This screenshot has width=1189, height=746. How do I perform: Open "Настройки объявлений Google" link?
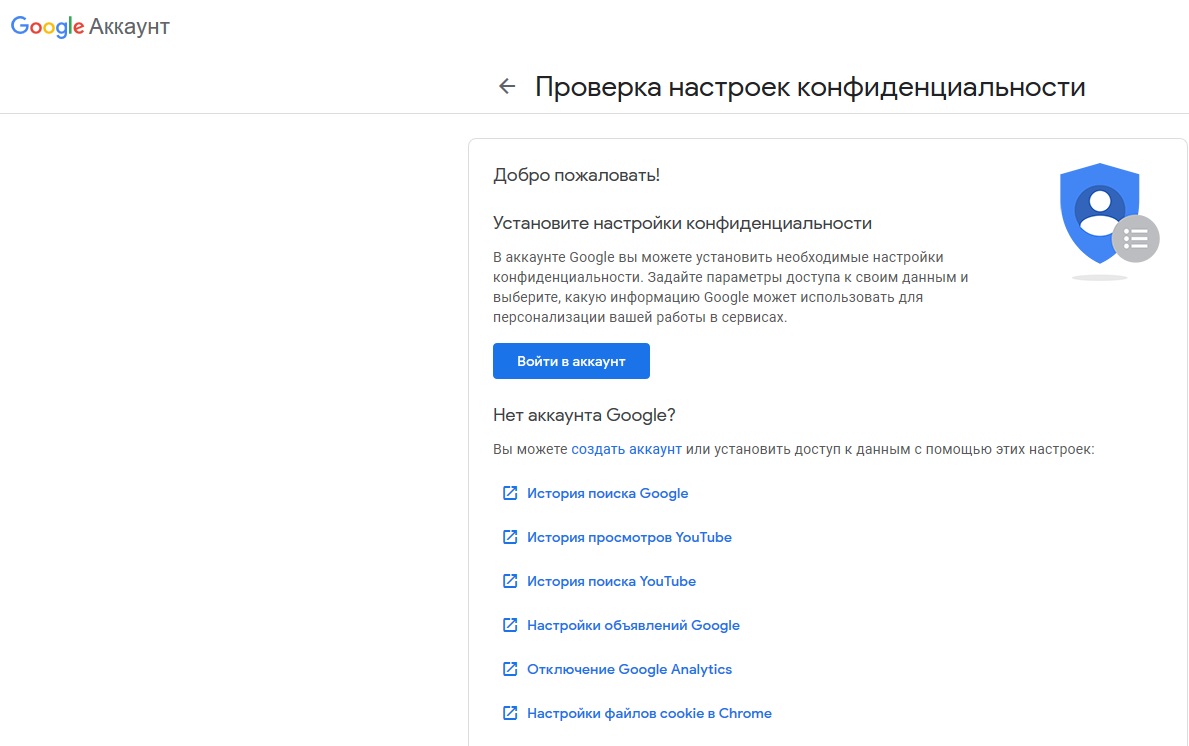coord(633,625)
